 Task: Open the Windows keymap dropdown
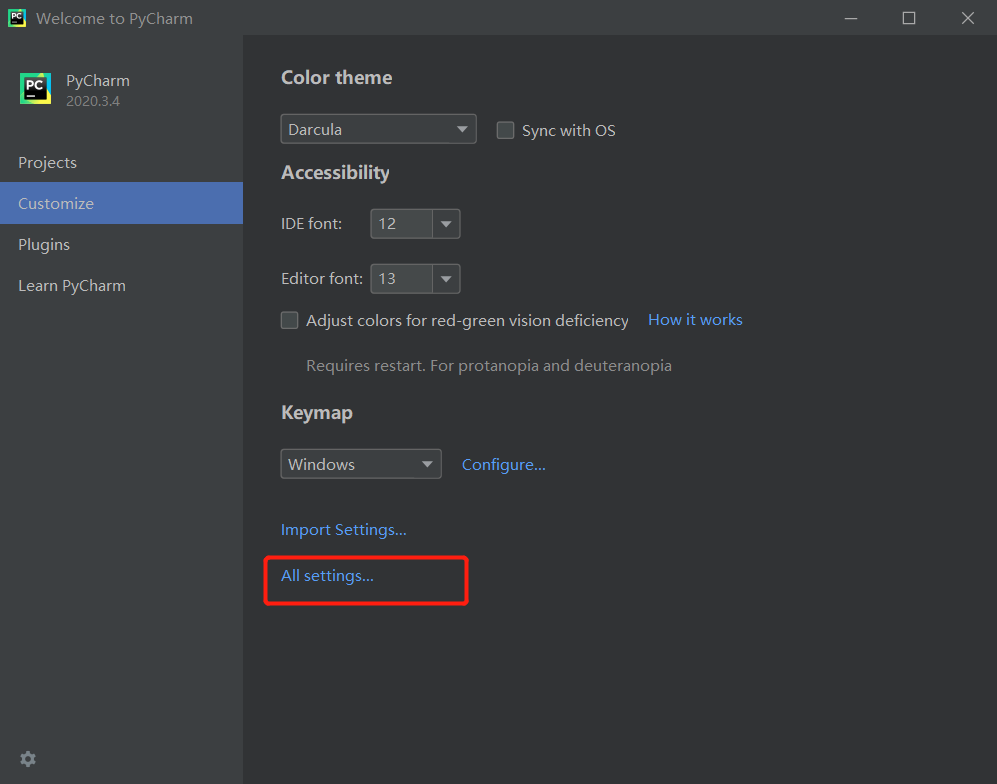click(x=360, y=464)
